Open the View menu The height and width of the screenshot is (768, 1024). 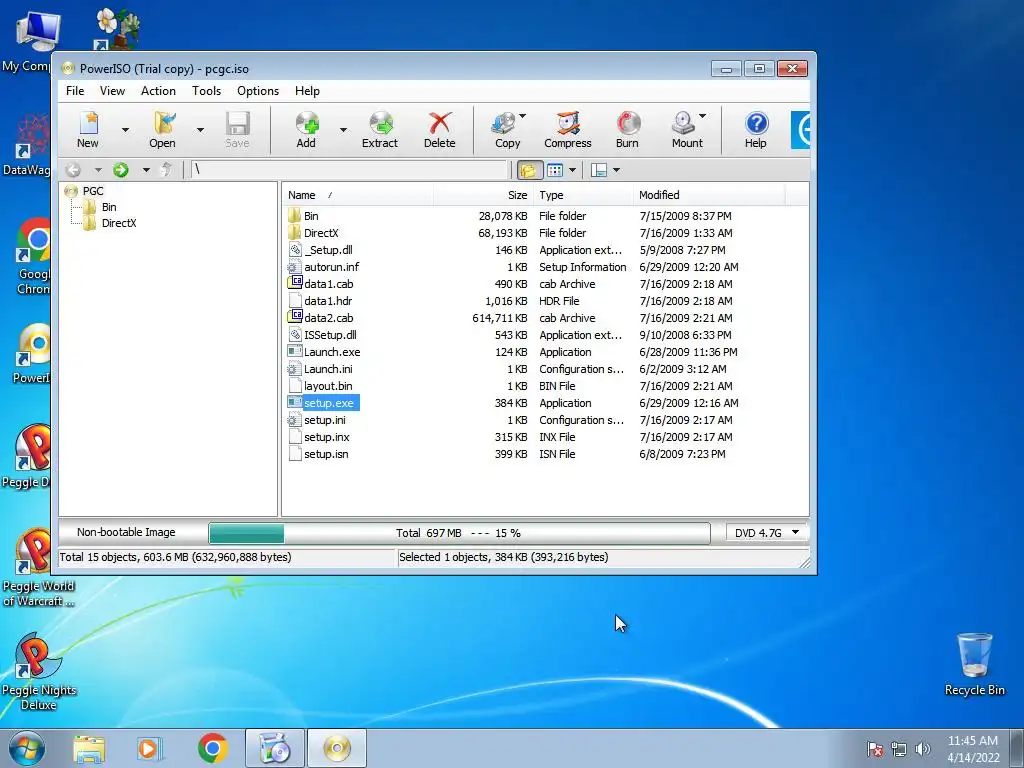tap(112, 91)
